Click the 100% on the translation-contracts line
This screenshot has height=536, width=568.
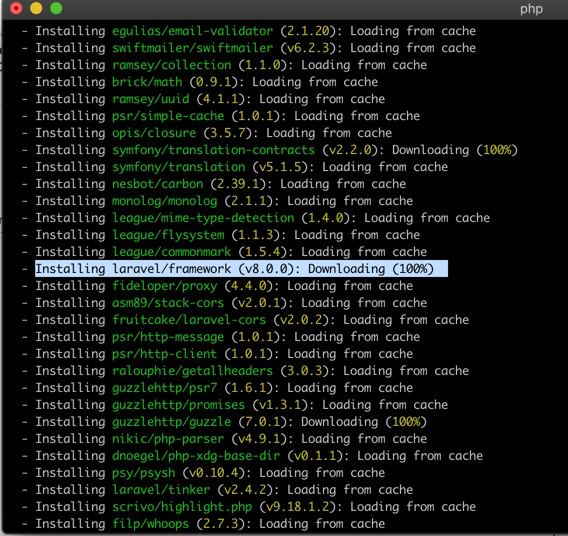click(x=497, y=150)
